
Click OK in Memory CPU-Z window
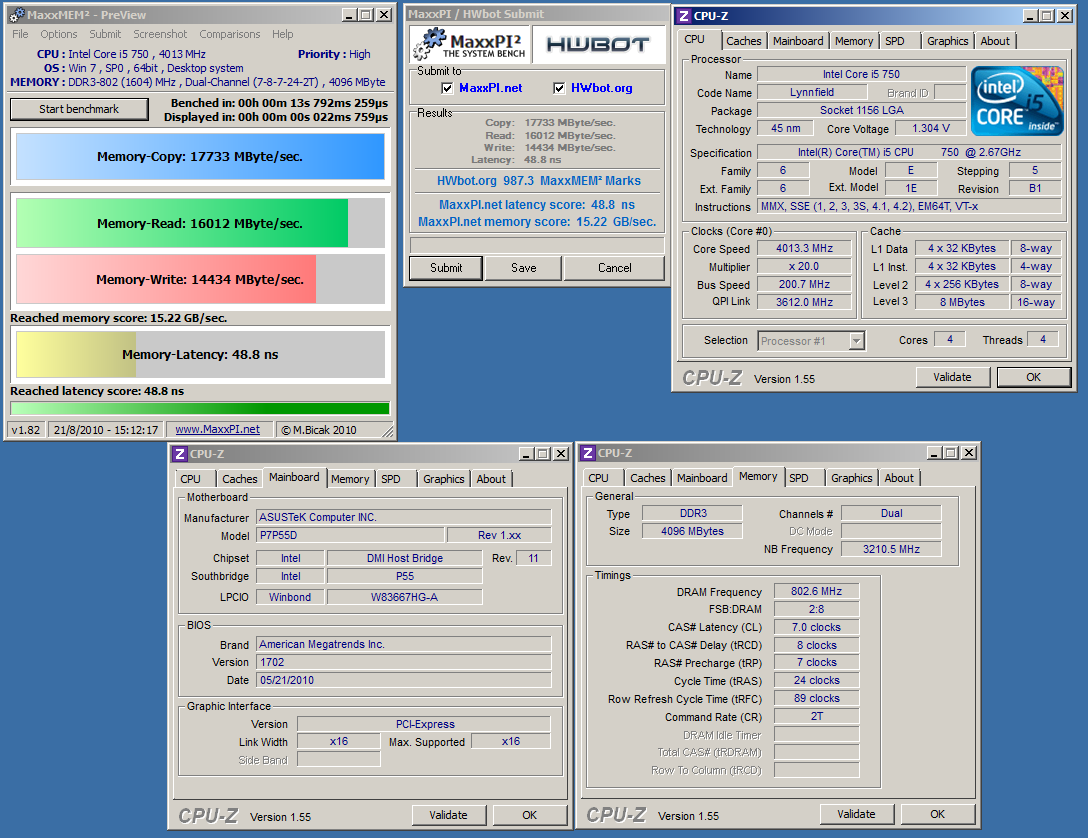[937, 814]
